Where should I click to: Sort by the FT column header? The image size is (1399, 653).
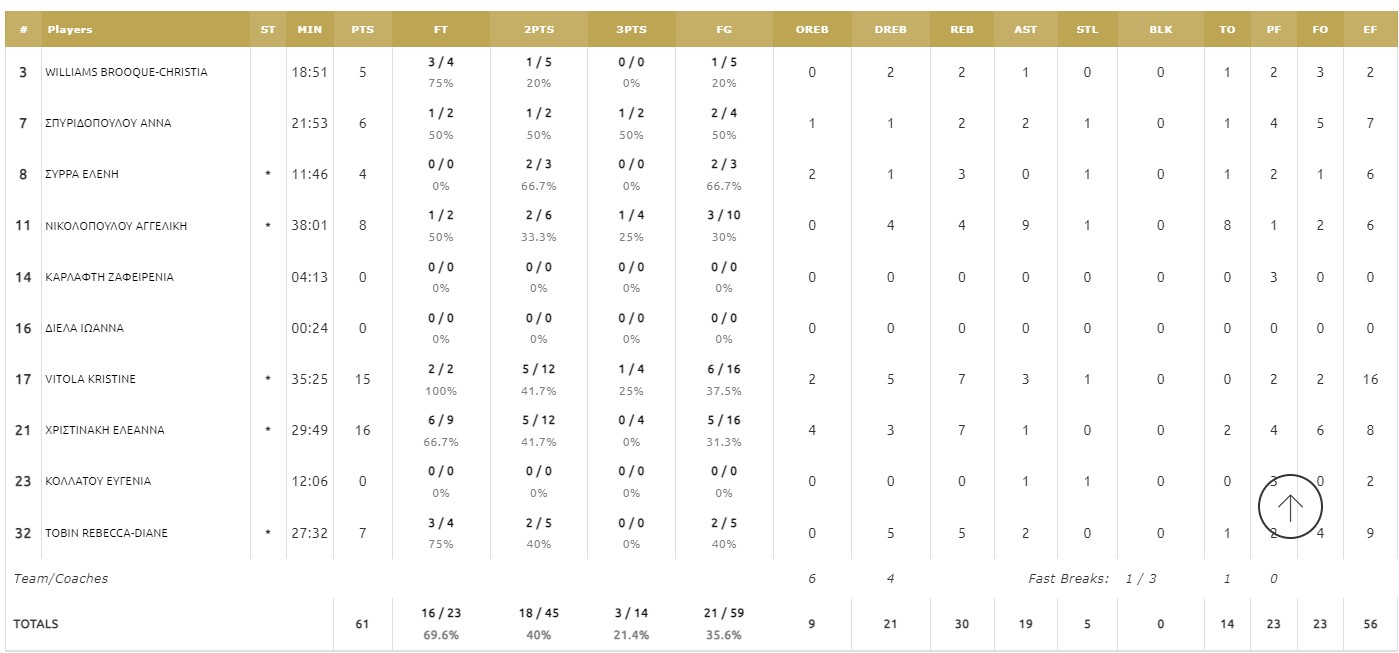440,30
